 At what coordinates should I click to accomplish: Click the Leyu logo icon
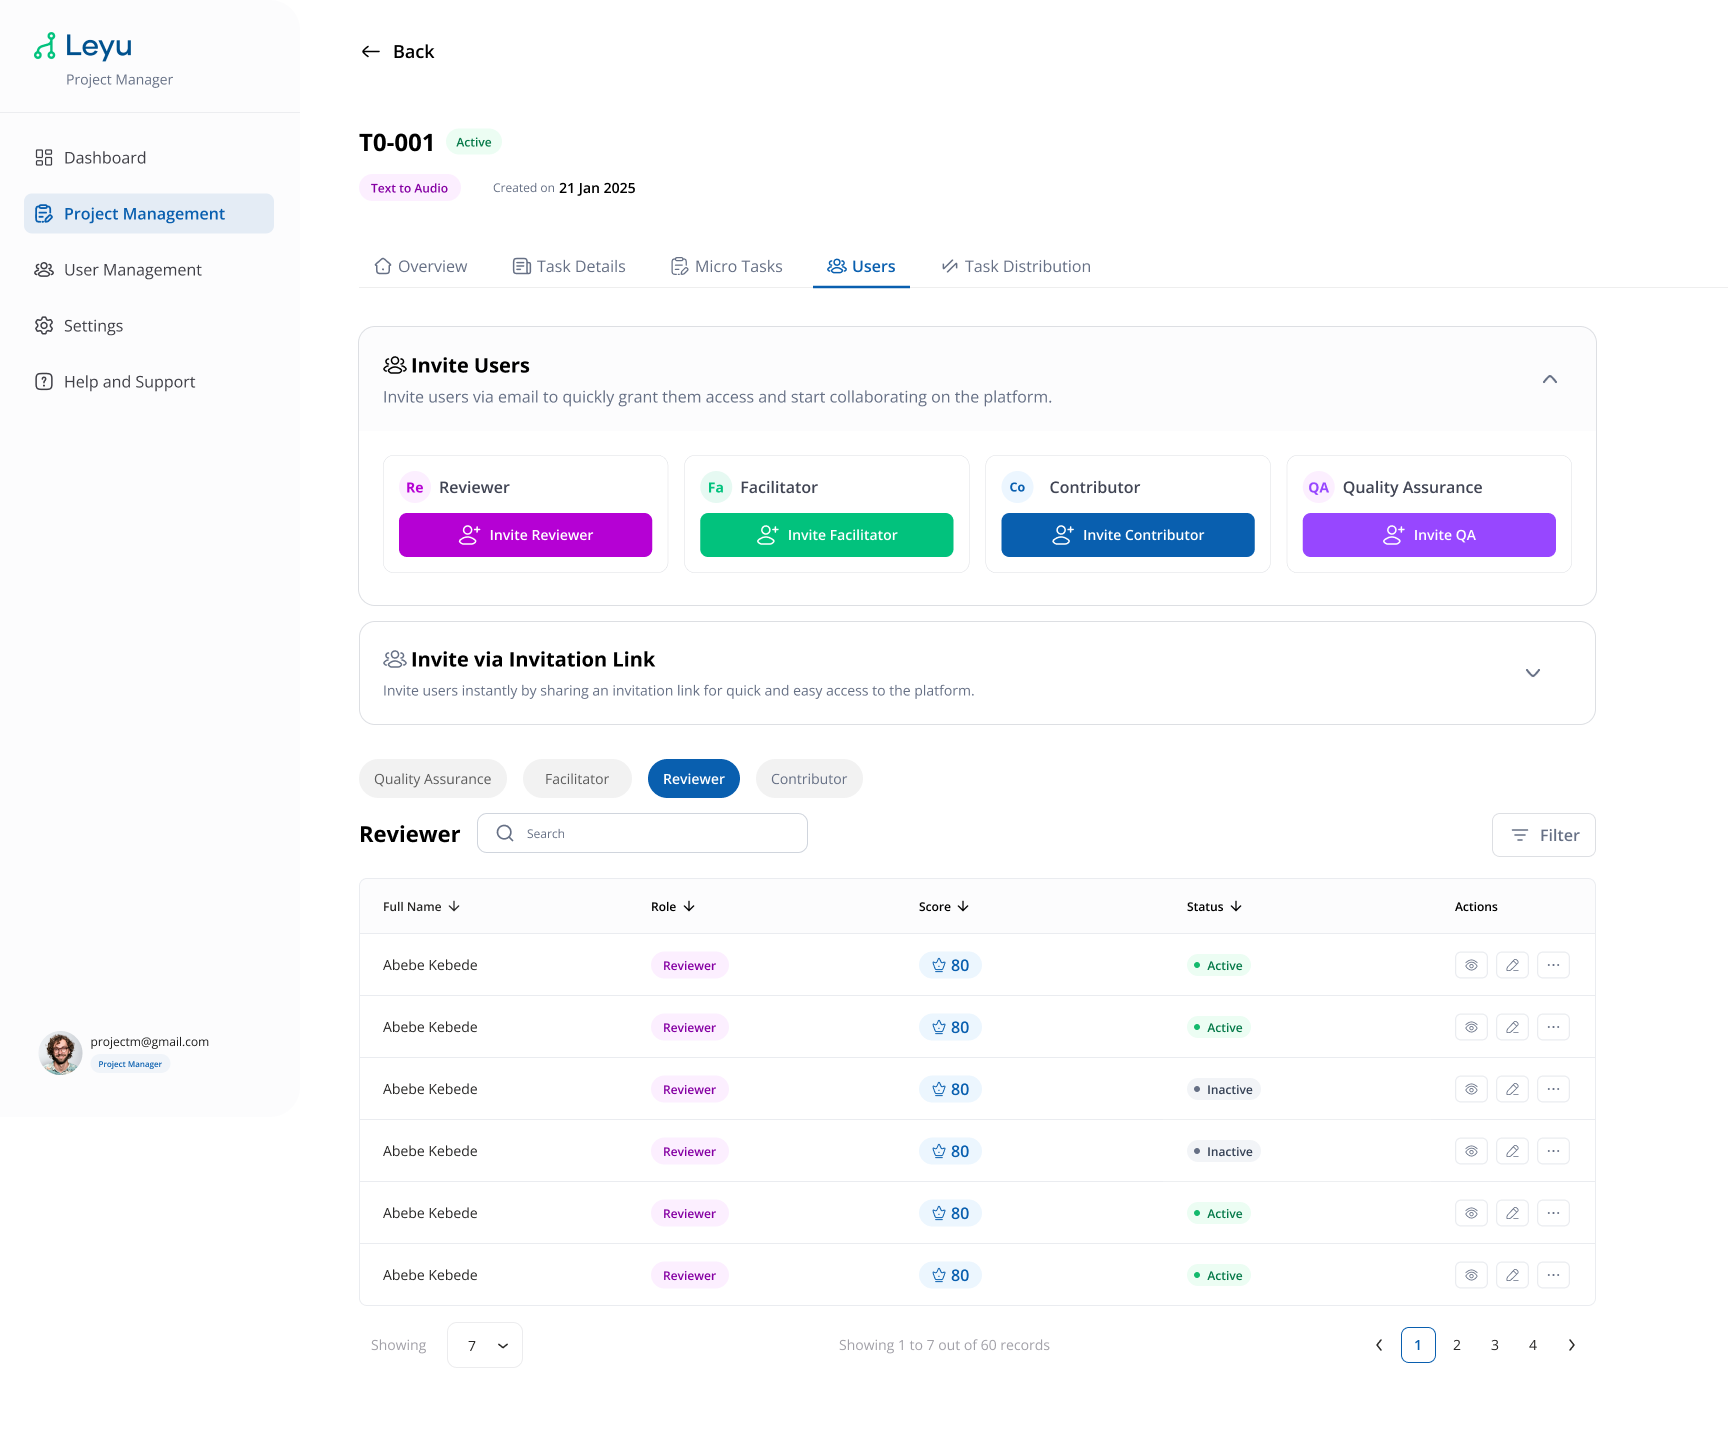tap(45, 46)
